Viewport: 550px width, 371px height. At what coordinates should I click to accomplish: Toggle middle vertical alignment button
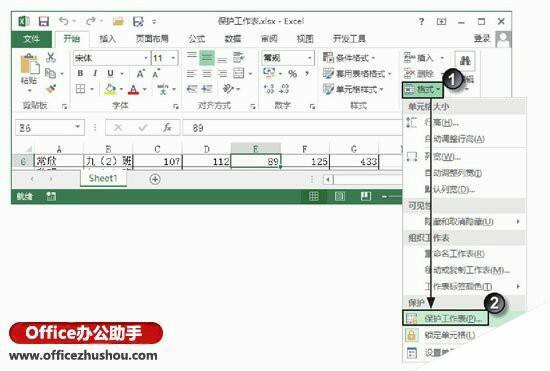[x=207, y=58]
